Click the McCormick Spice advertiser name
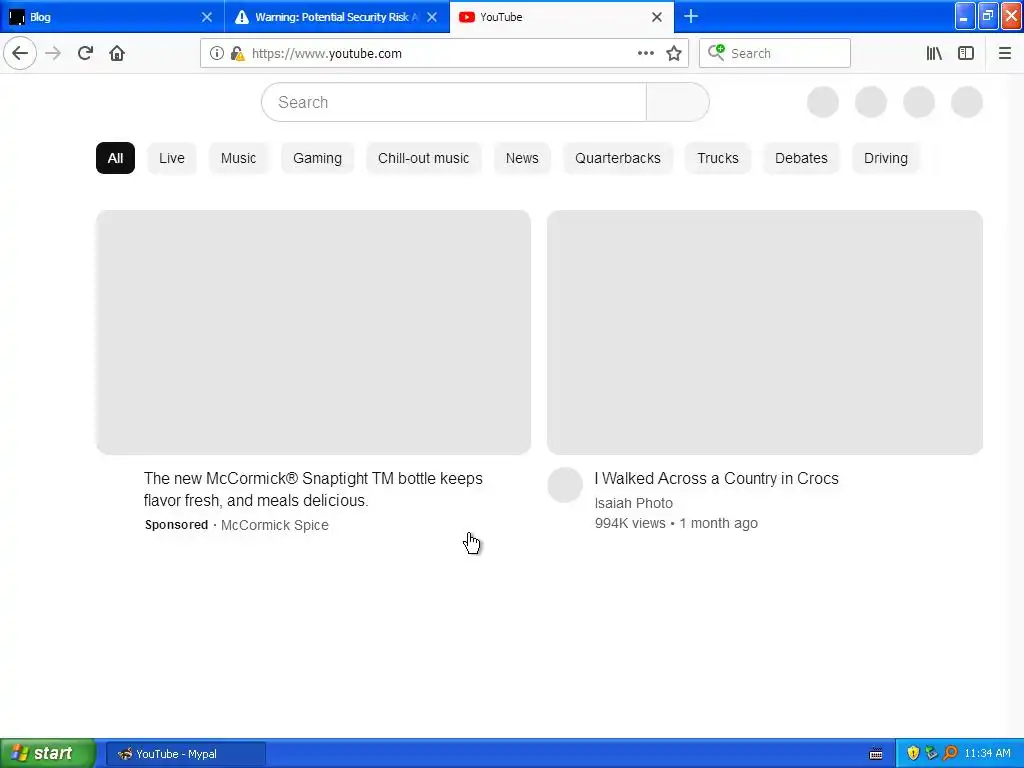1024x768 pixels. point(274,525)
